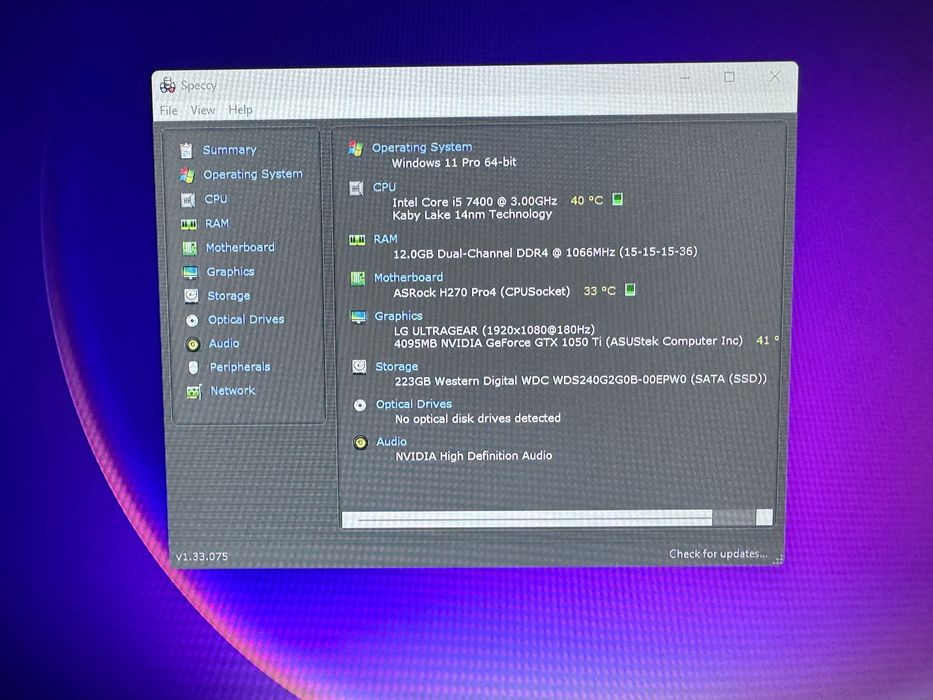933x700 pixels.
Task: Click the Kaby Lake 14nm Technology text
Action: click(472, 215)
